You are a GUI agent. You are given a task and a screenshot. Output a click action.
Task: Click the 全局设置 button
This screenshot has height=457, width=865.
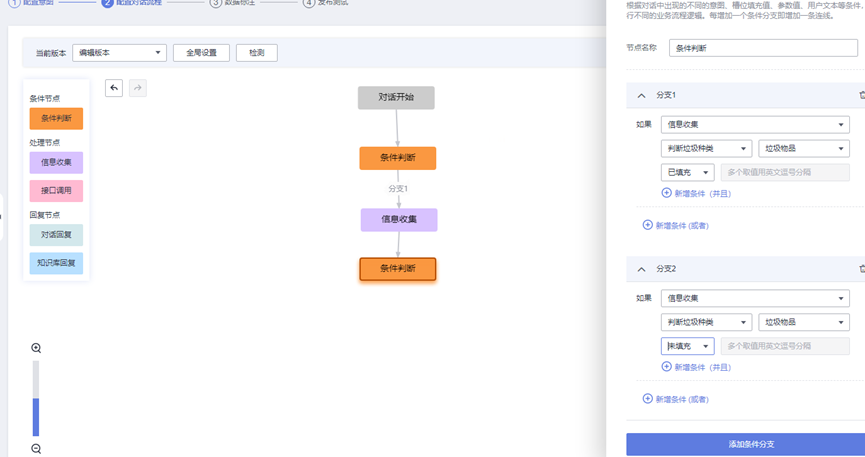[201, 52]
